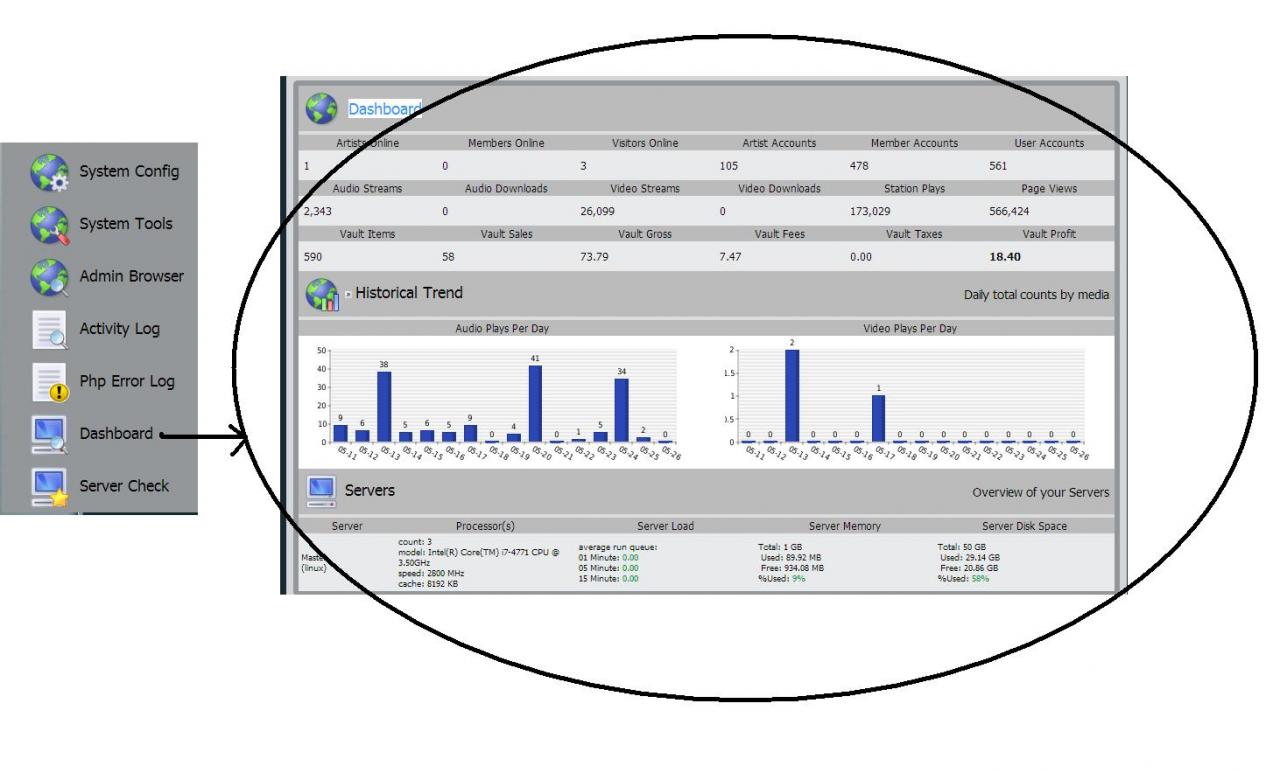Select the Server Check menu label

pos(124,486)
